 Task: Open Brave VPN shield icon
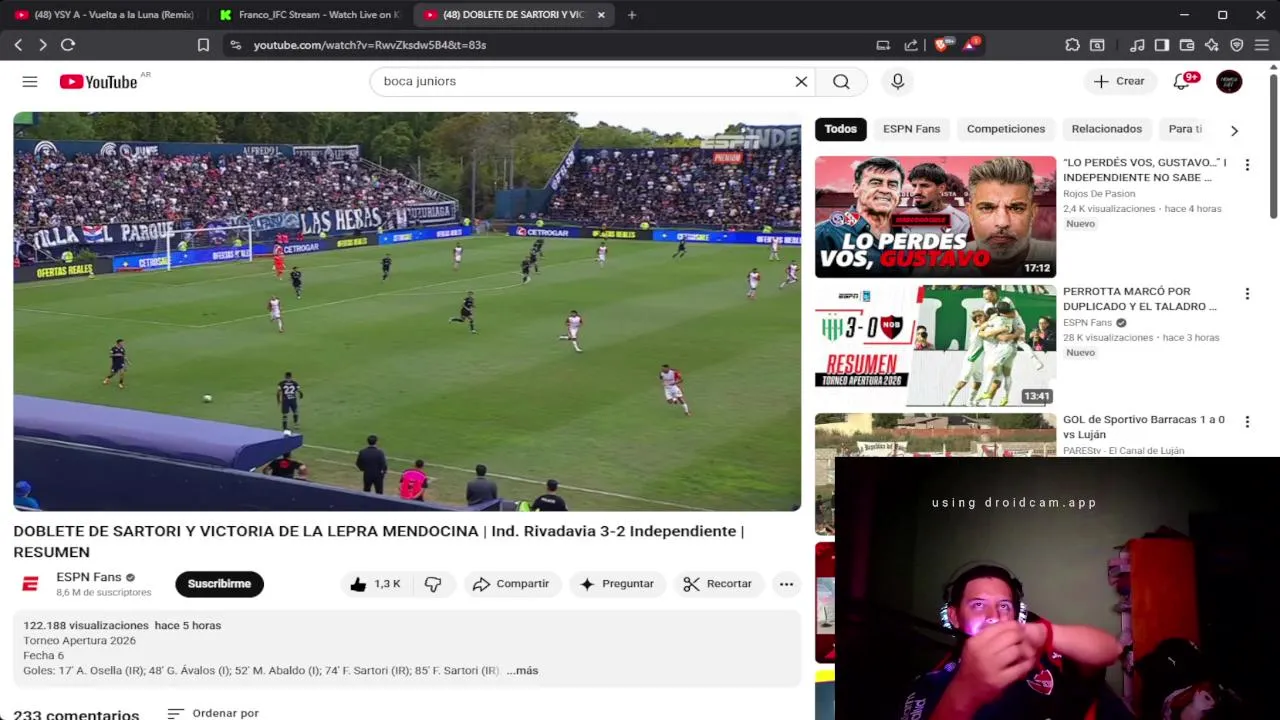pyautogui.click(x=1237, y=45)
